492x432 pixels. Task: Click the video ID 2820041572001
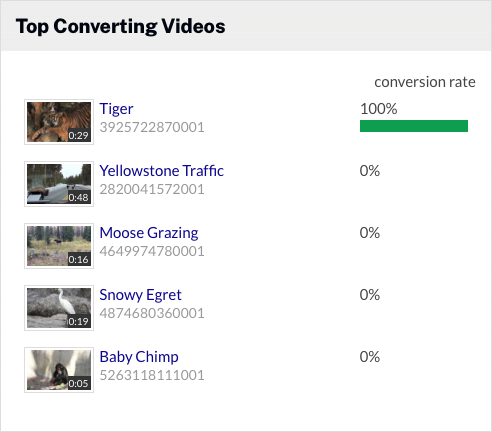(152, 189)
